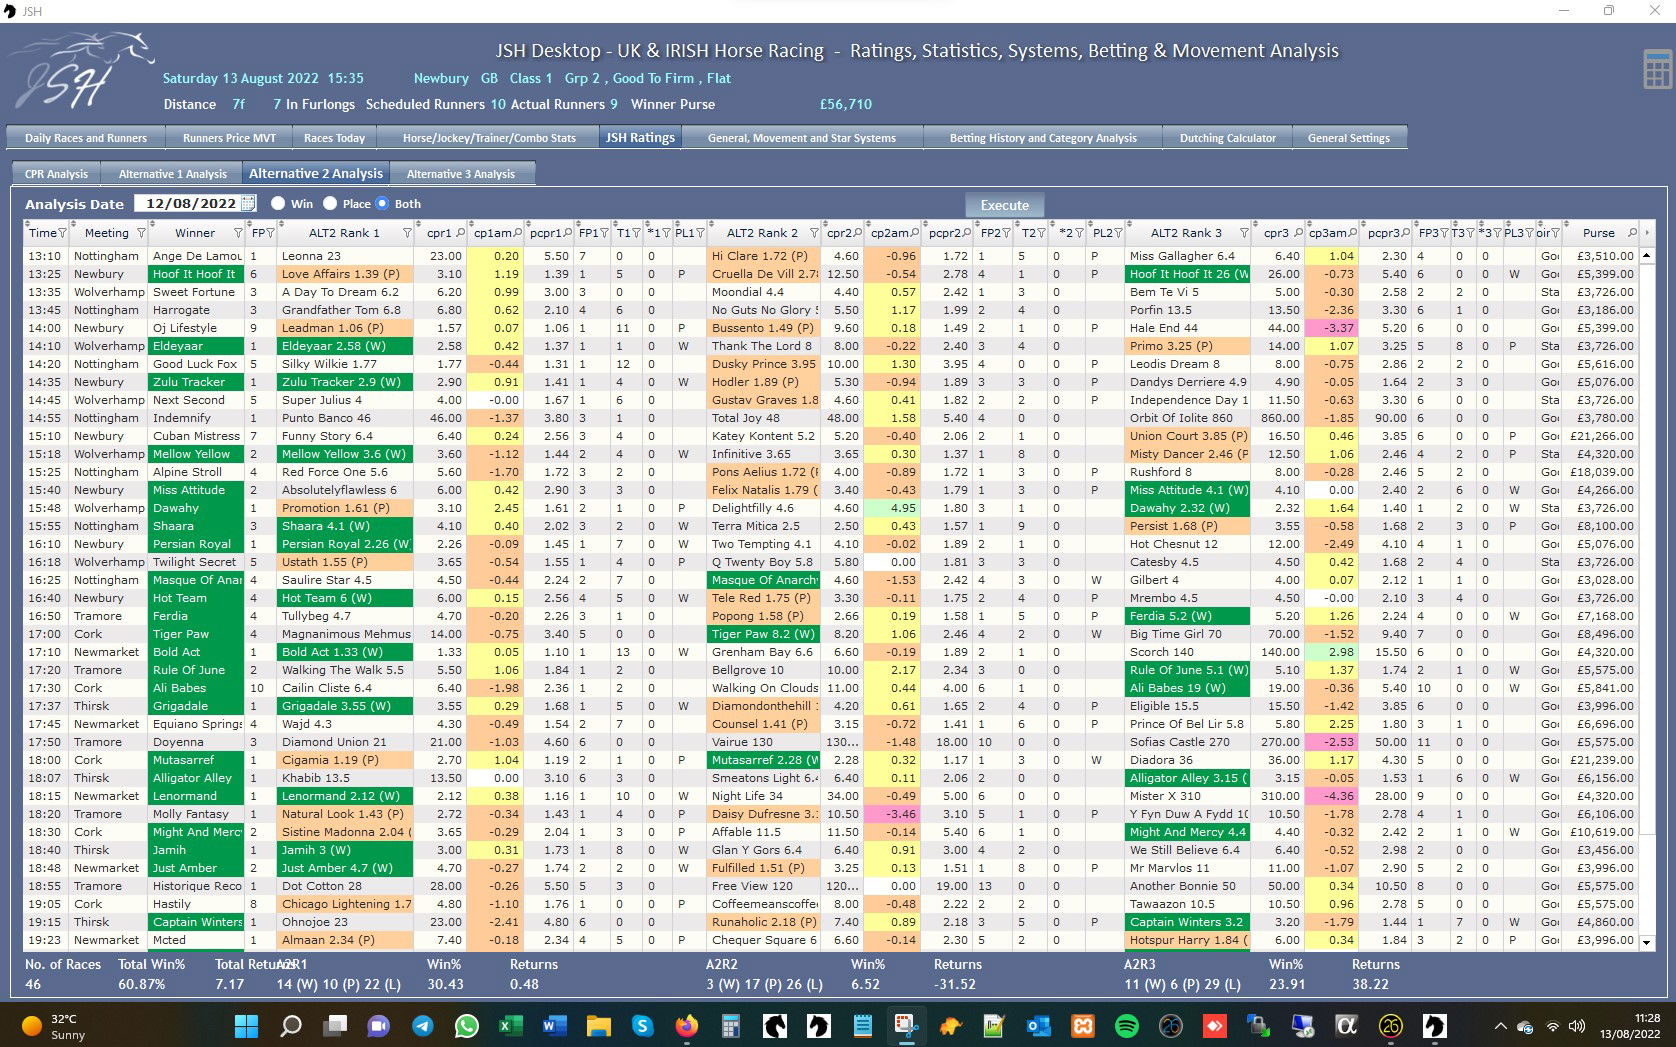Open the Windows Start menu
This screenshot has height=1047, width=1676.
point(246,1026)
